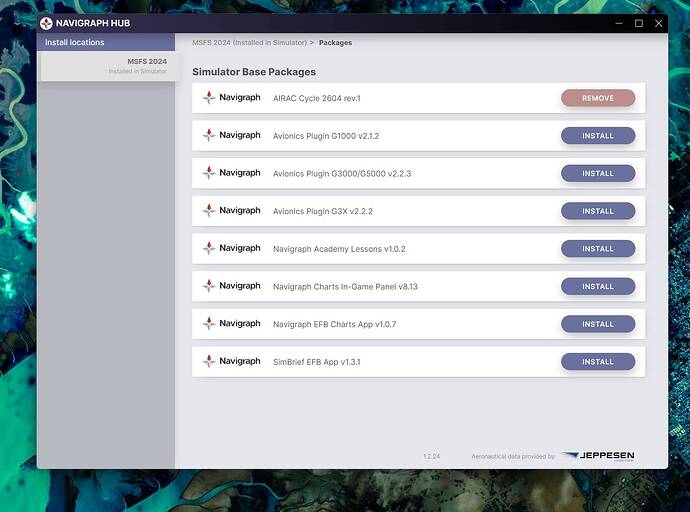
Task: Install Avionics Plugin G3X v2.2.2
Action: (x=598, y=211)
